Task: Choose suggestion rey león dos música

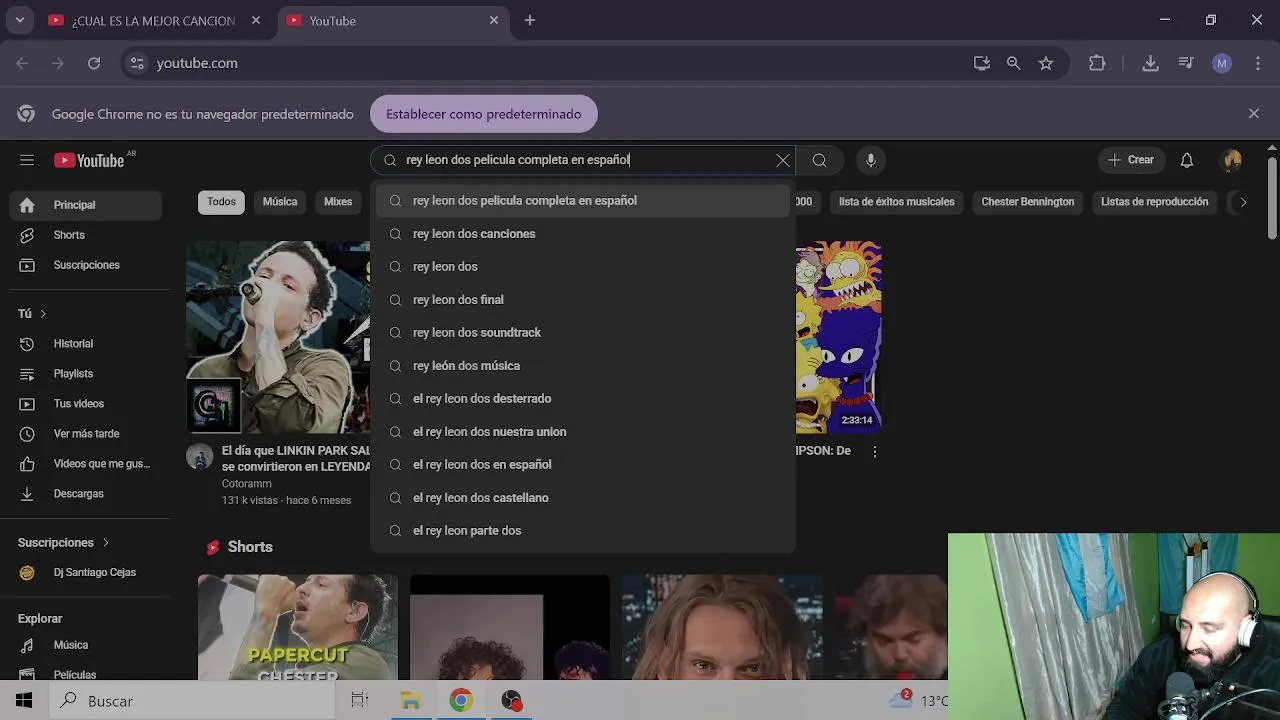Action: click(583, 366)
